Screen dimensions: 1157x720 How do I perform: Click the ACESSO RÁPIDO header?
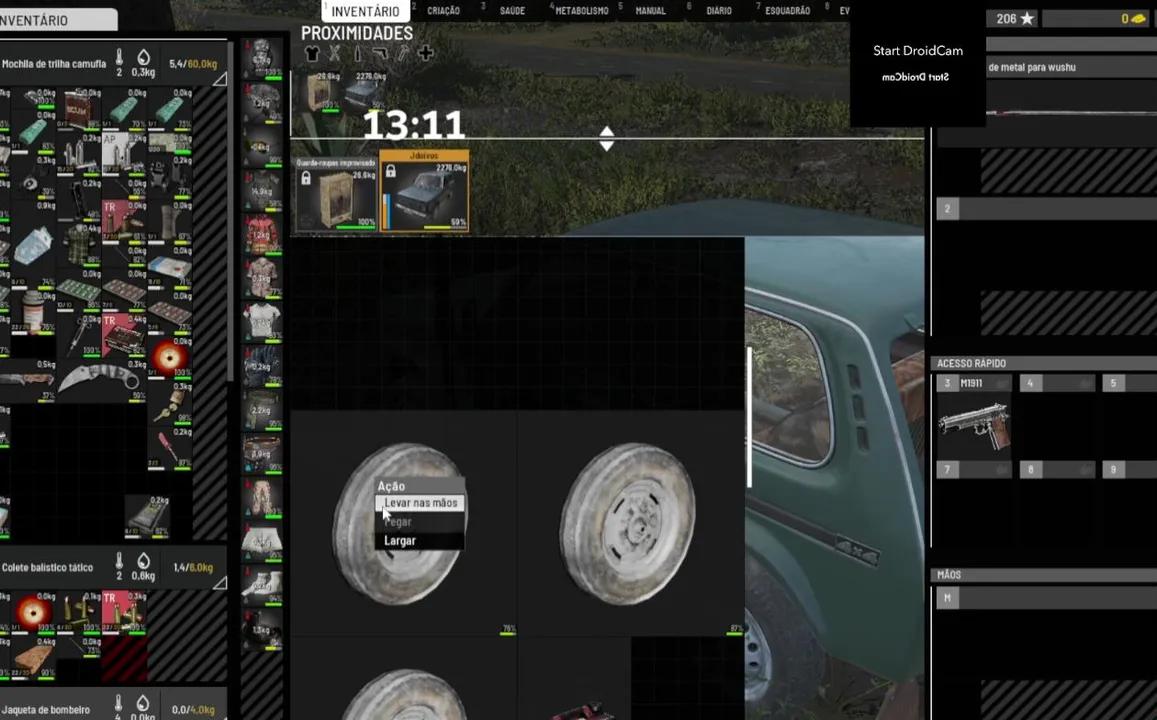[x=1044, y=363]
